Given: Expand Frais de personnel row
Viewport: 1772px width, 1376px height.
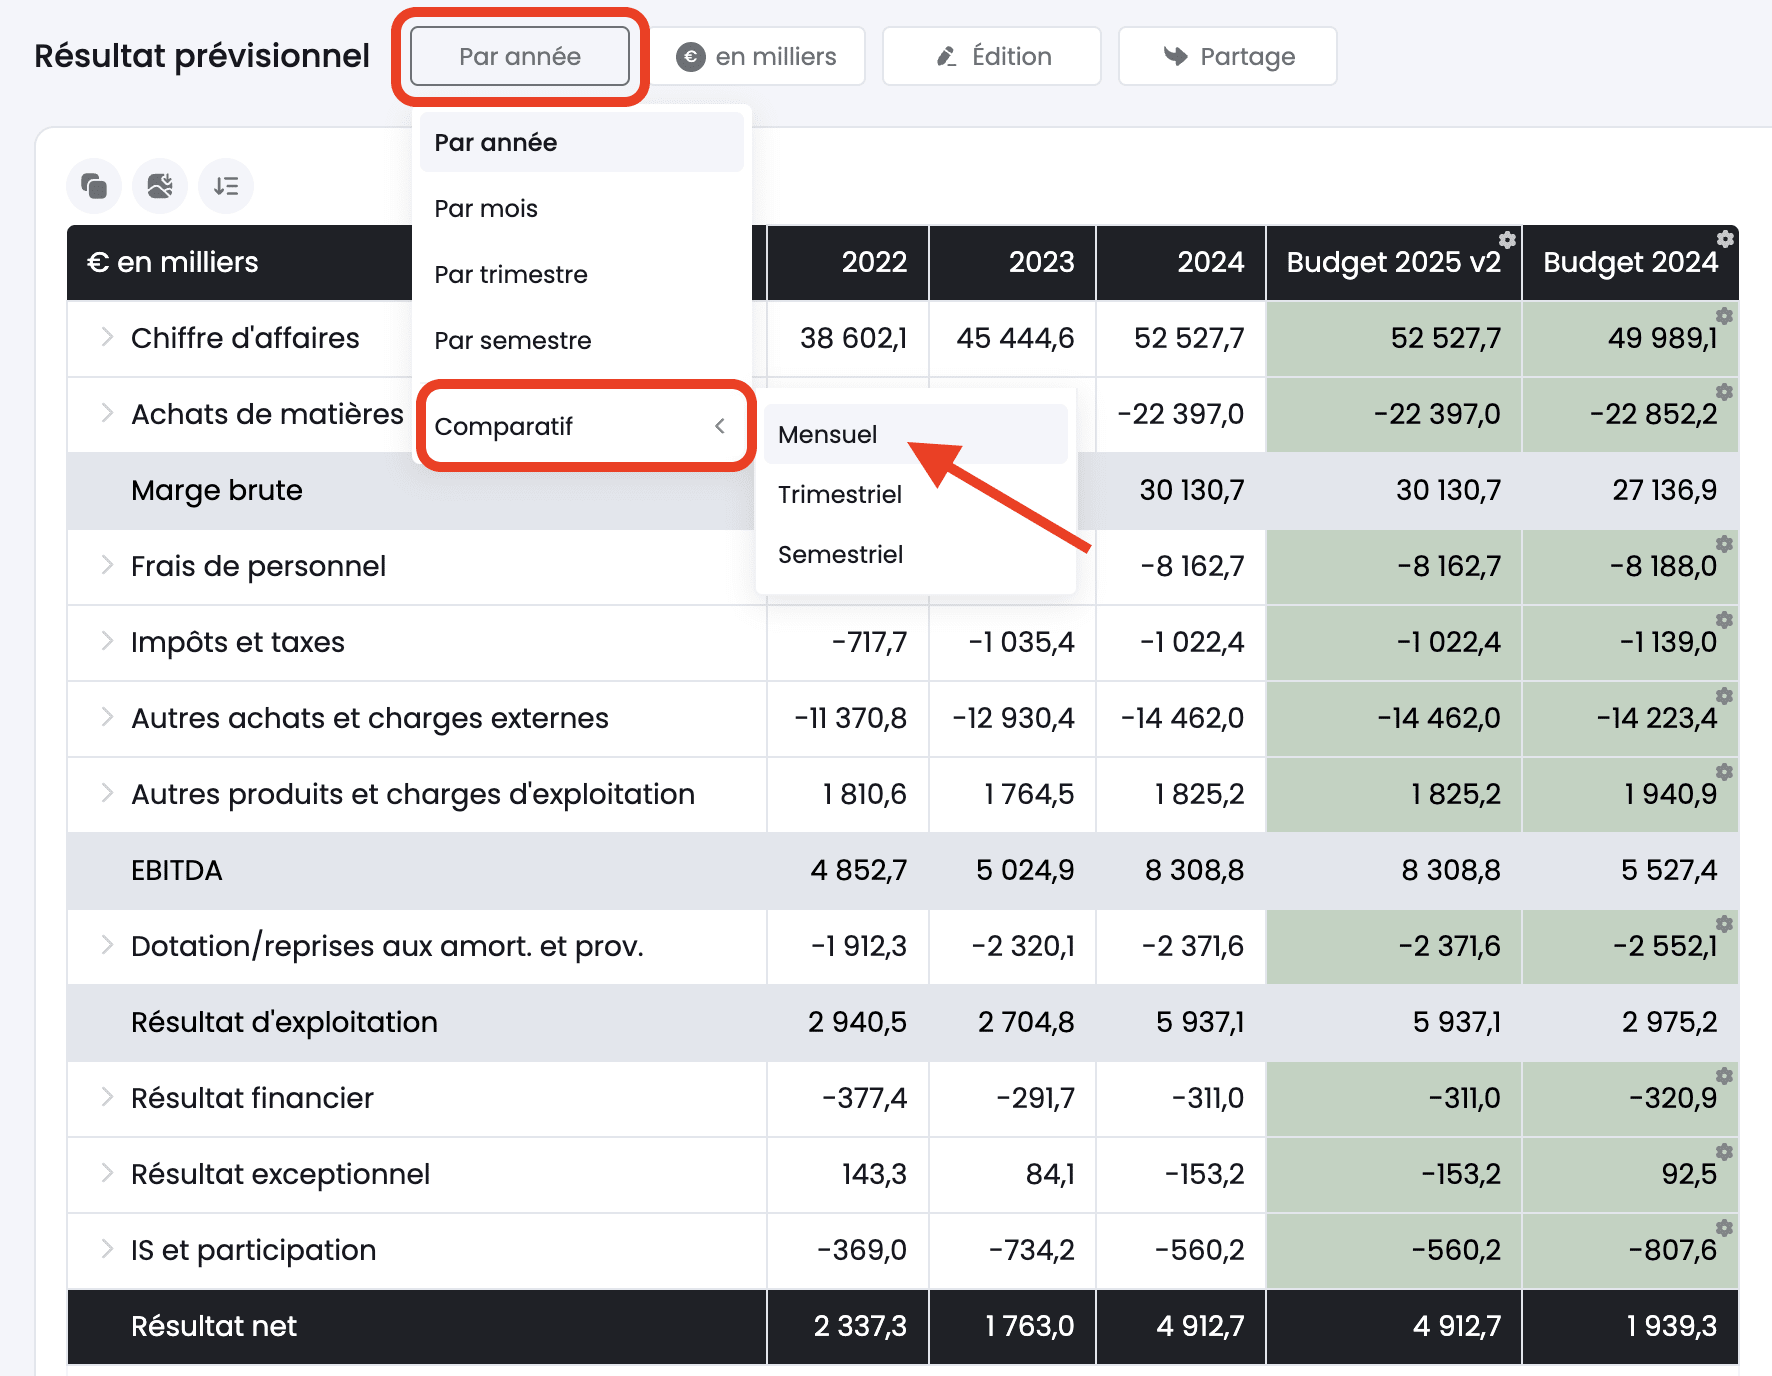Looking at the screenshot, I should (107, 565).
